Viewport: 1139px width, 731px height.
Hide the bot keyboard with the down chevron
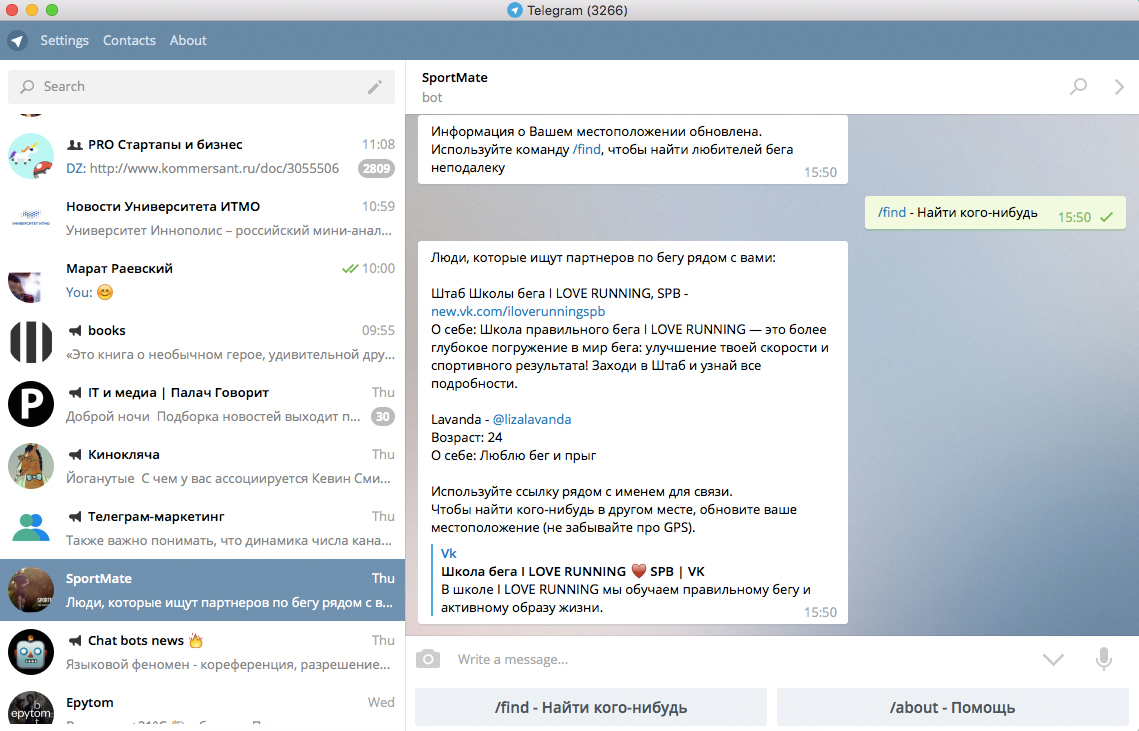pos(1052,659)
